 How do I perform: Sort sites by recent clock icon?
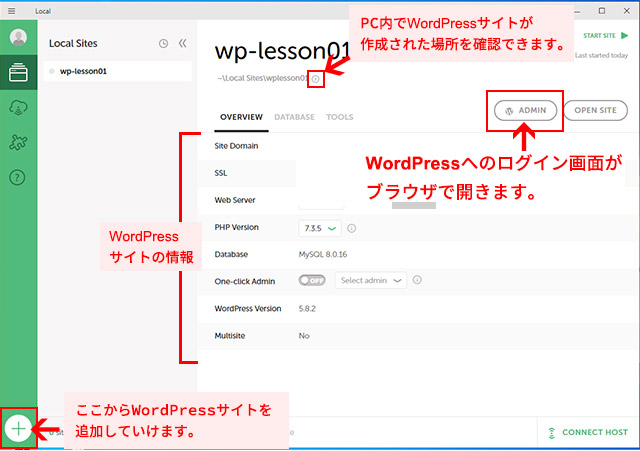pyautogui.click(x=163, y=43)
